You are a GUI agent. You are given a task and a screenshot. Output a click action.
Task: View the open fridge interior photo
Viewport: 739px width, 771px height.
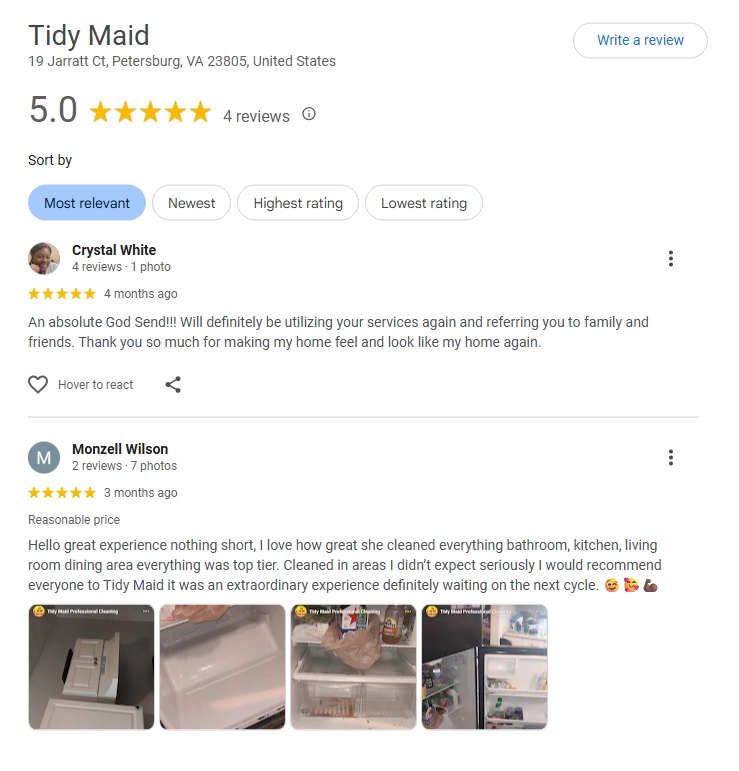tap(354, 667)
